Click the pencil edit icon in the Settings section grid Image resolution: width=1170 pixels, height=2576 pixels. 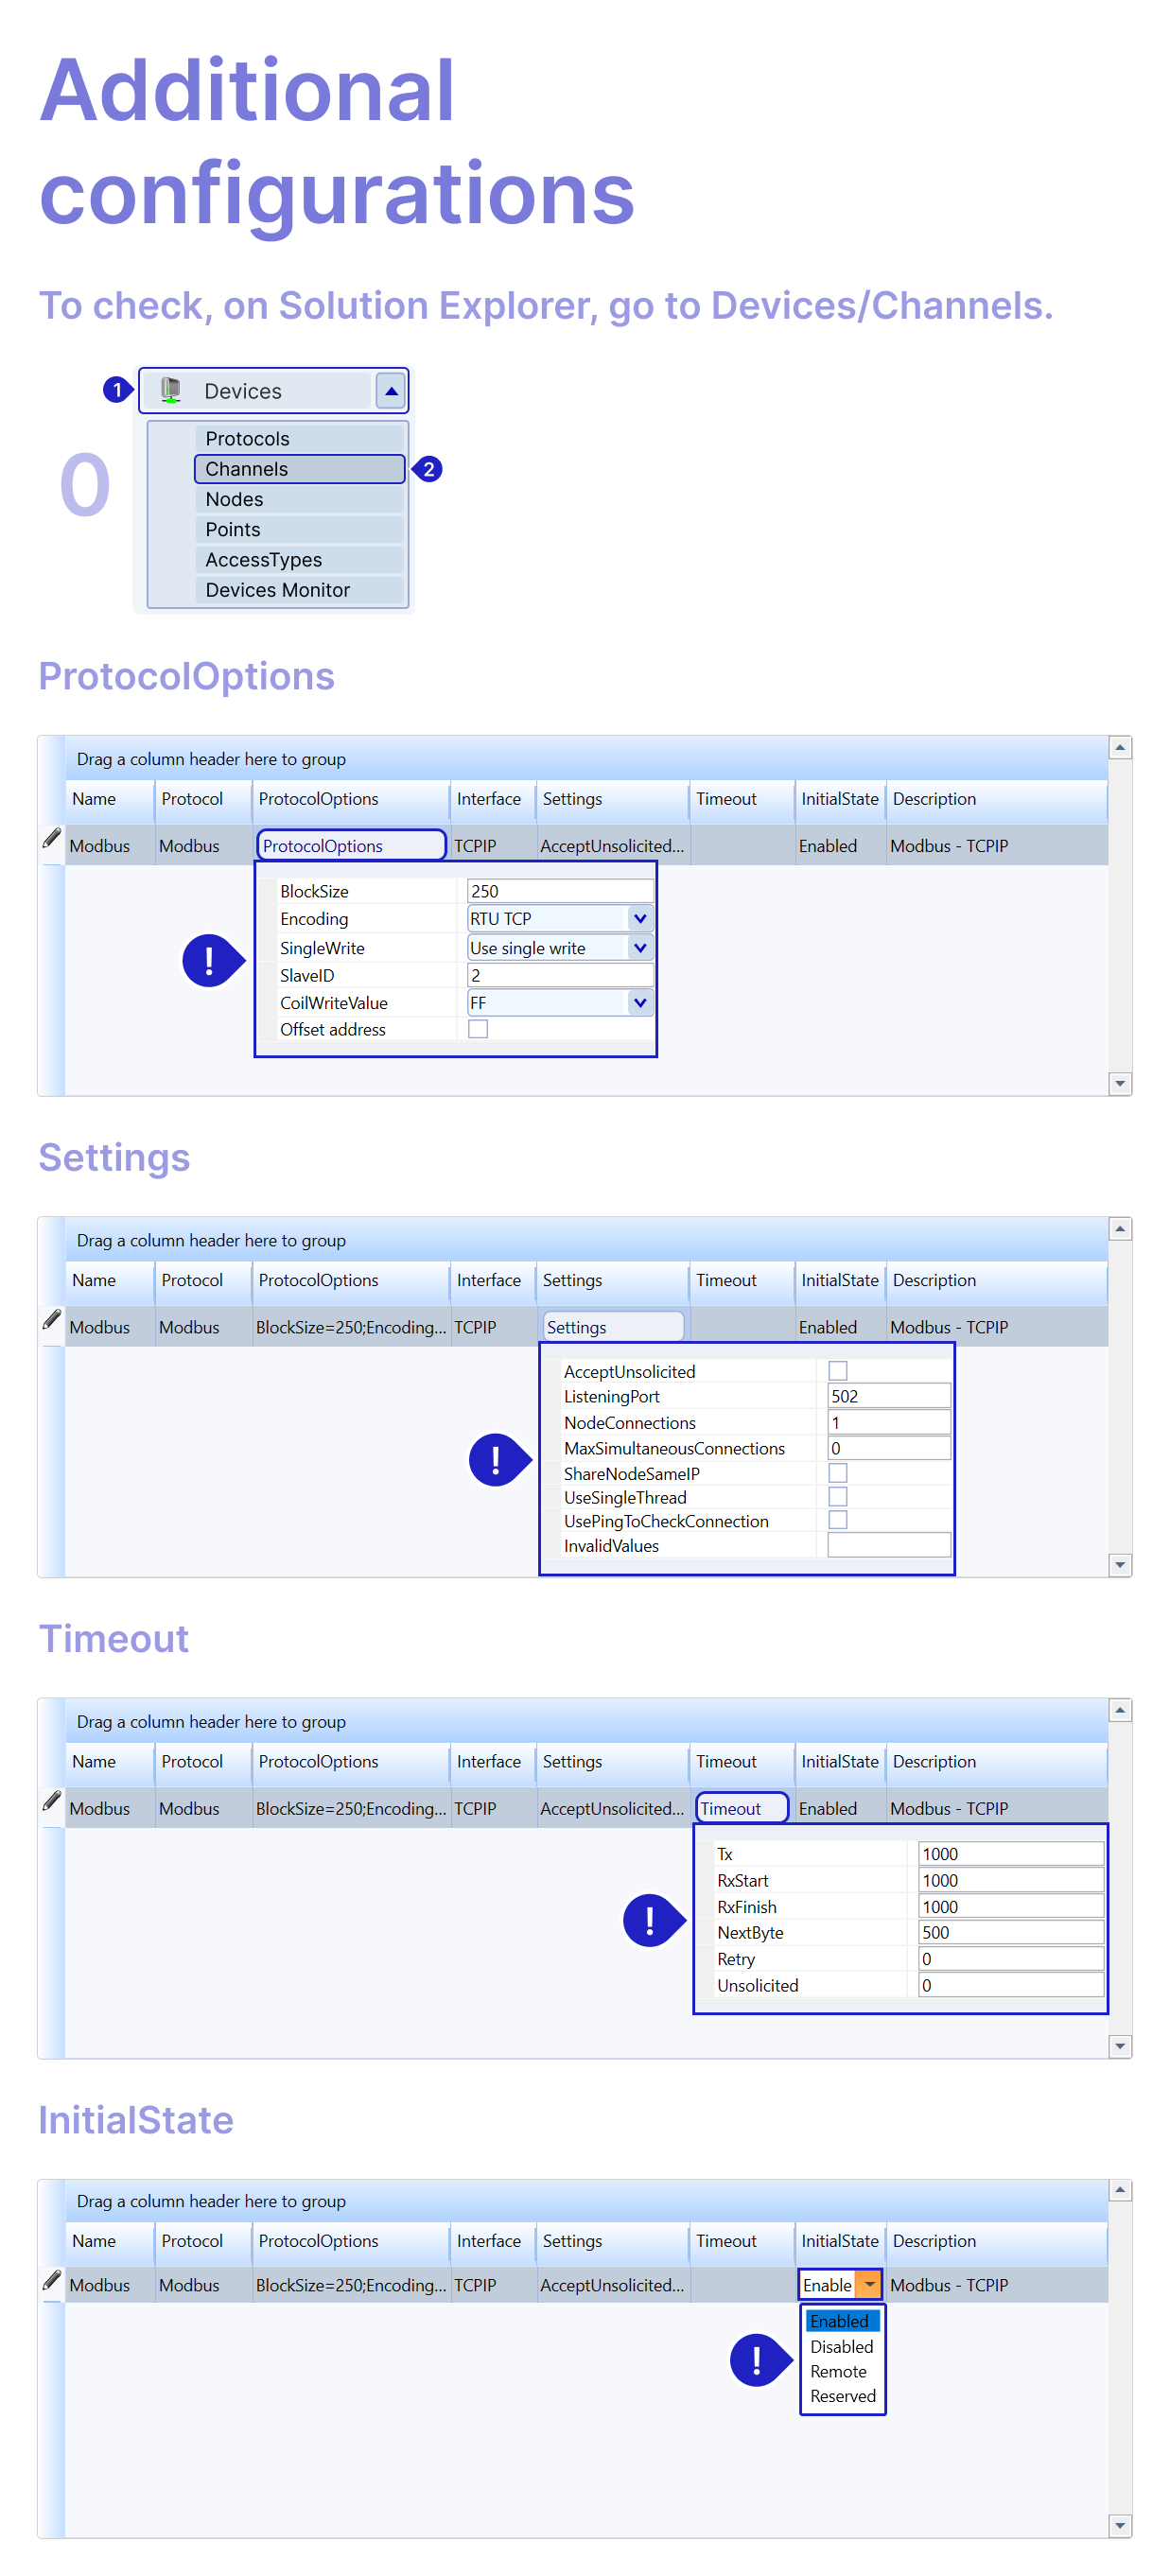point(52,1320)
